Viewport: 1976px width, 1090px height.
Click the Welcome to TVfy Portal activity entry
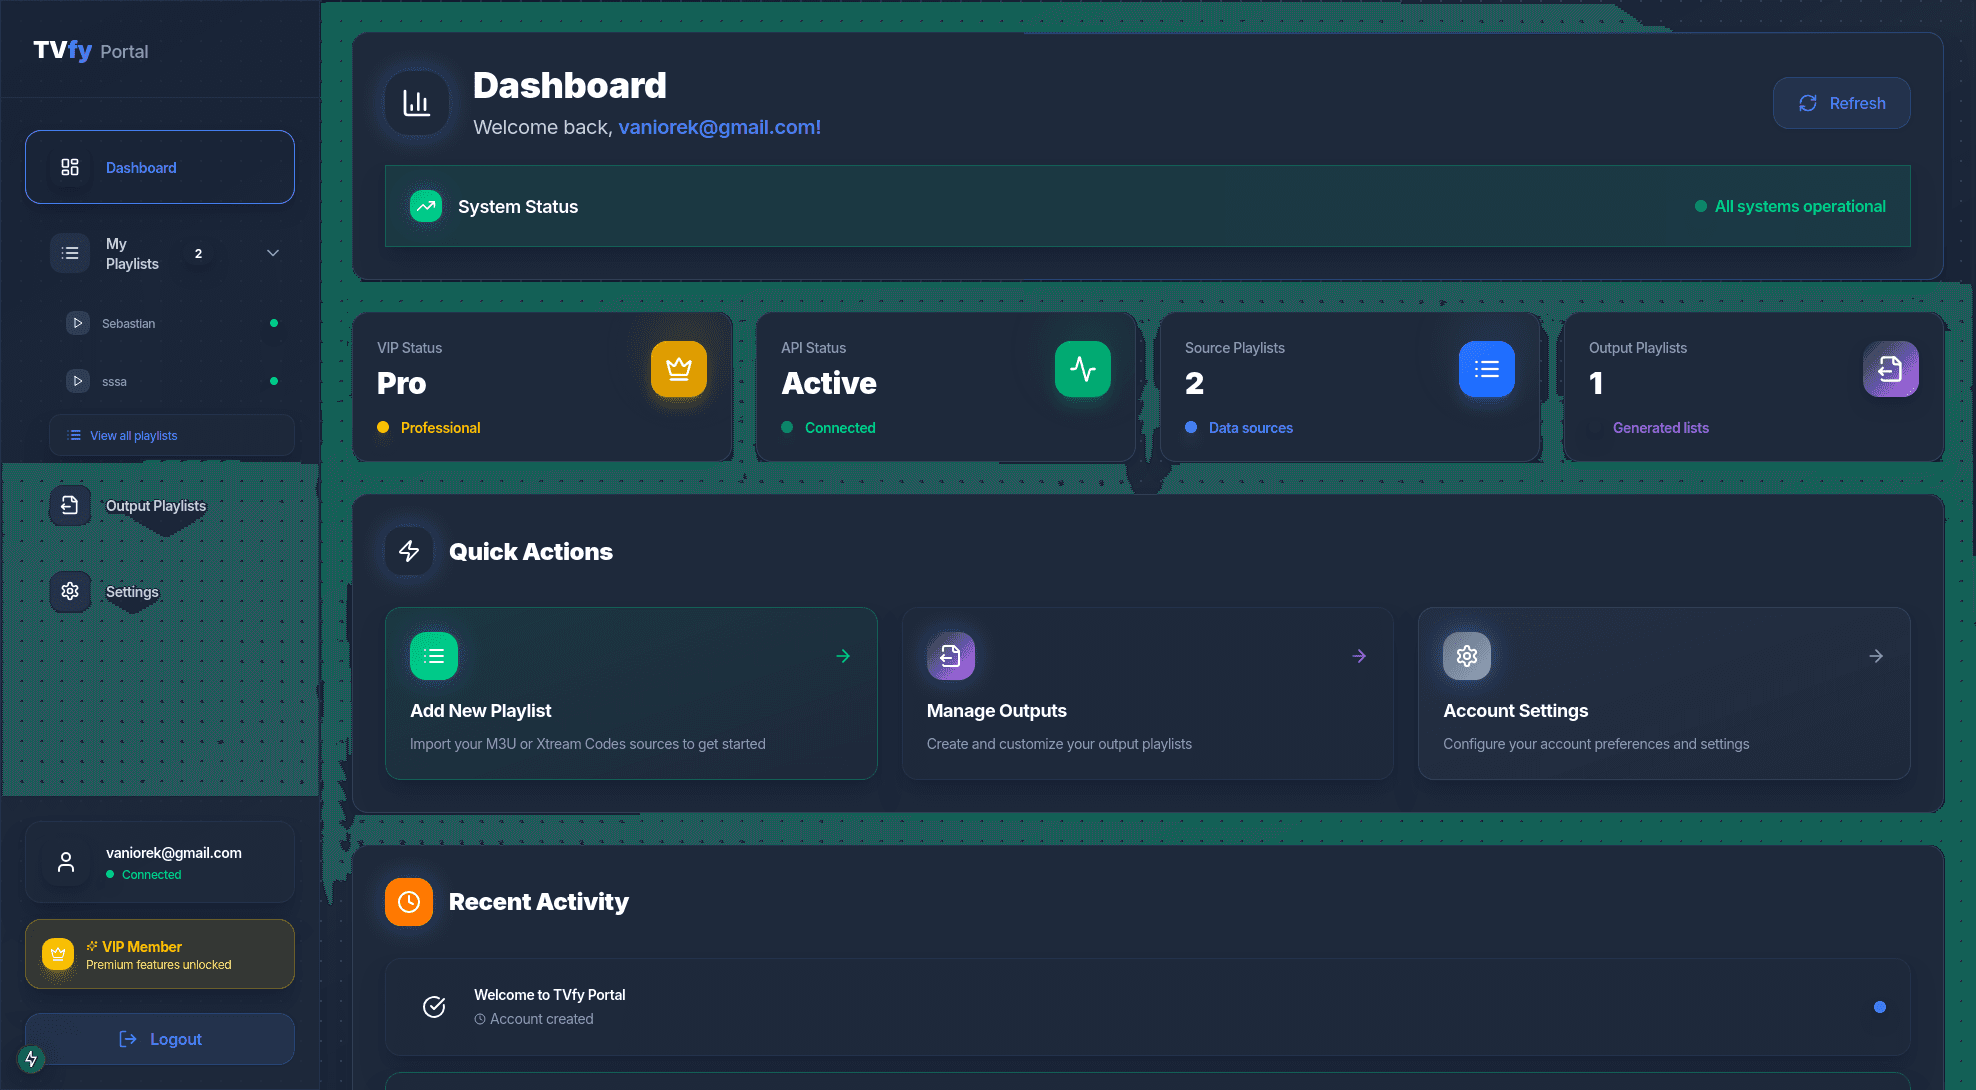(x=1148, y=1007)
